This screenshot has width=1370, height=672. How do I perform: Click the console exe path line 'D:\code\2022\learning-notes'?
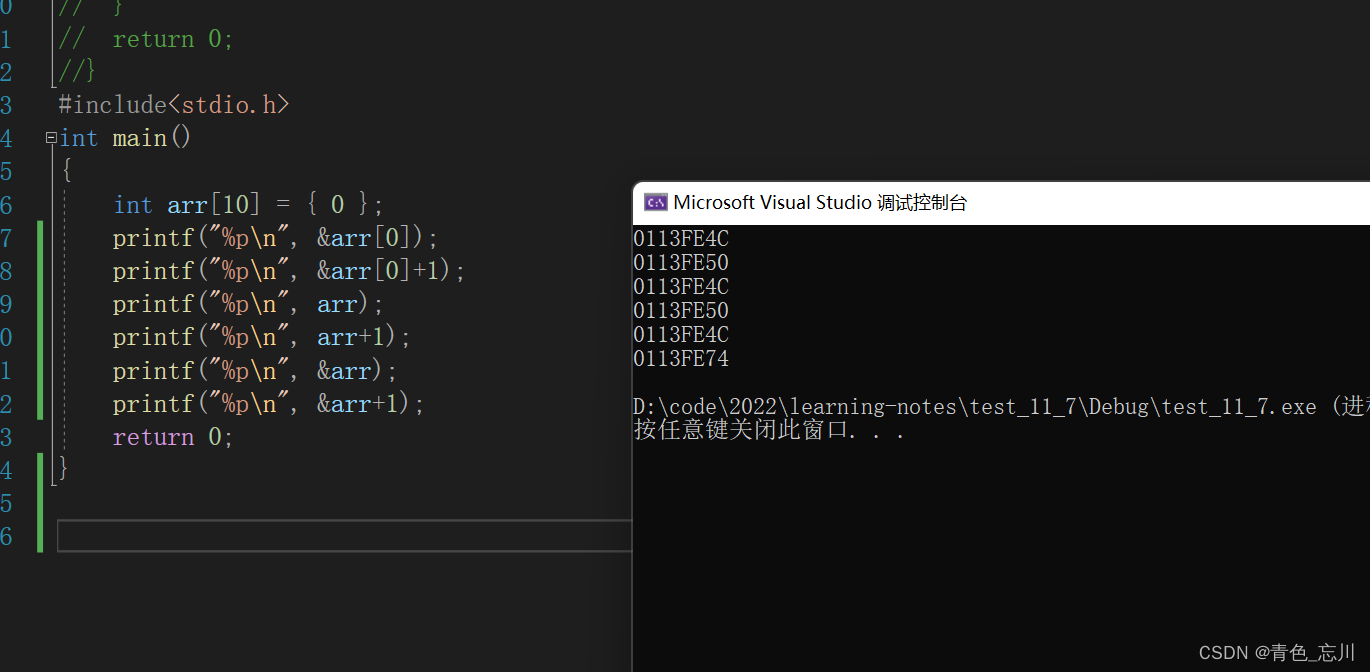1001,408
